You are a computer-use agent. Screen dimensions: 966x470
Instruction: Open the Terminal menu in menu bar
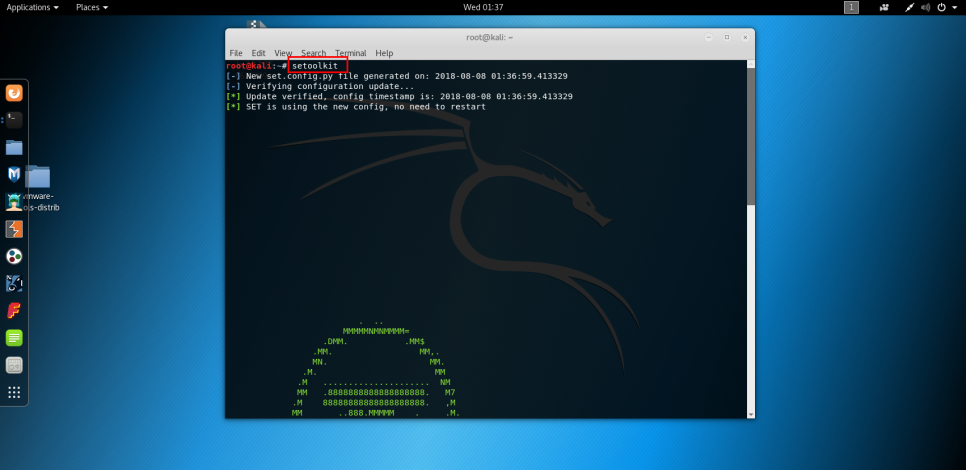[x=351, y=53]
